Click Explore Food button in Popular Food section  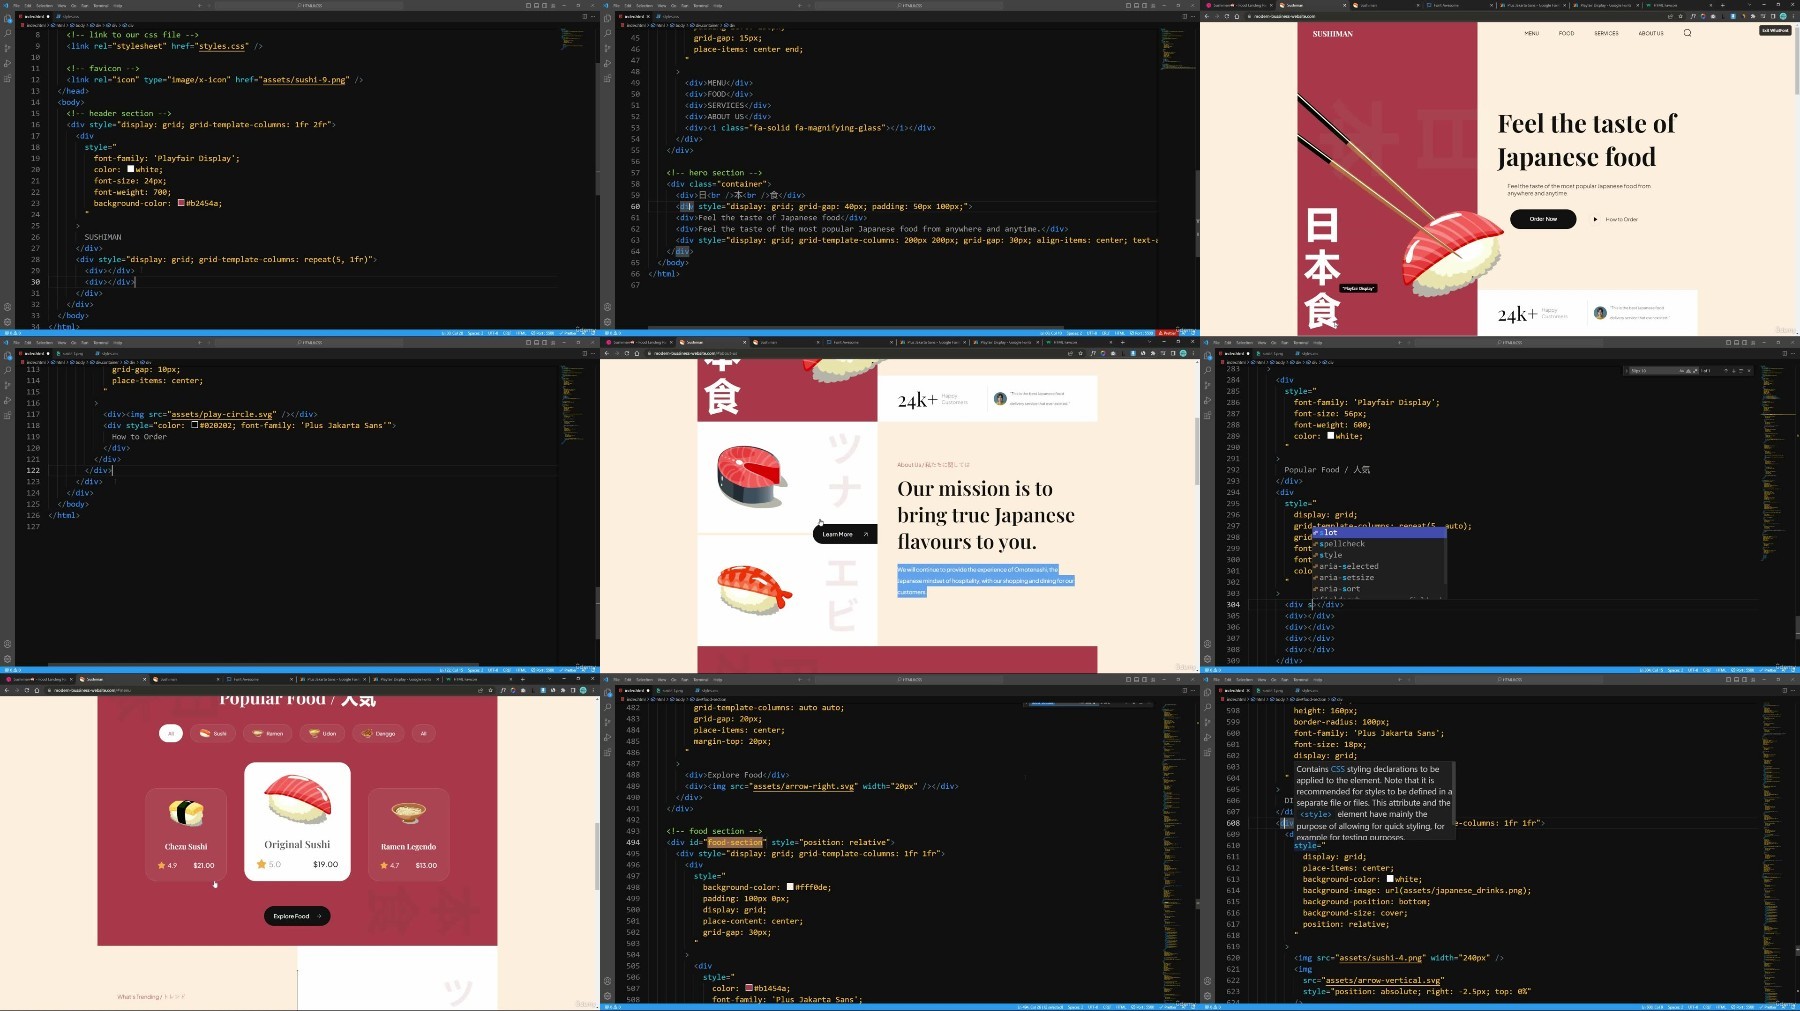click(x=297, y=916)
